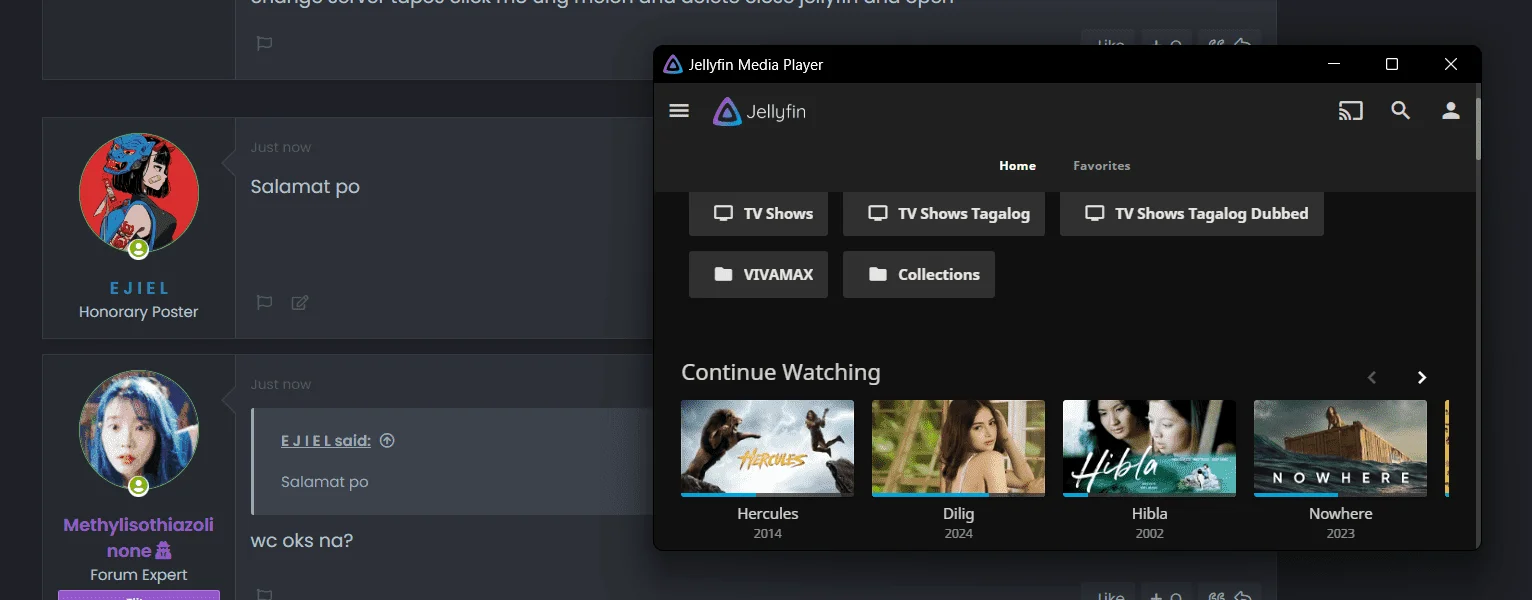Image resolution: width=1532 pixels, height=600 pixels.
Task: Click online status badge on Methylisothiazolinone avatar
Action: pyautogui.click(x=138, y=486)
